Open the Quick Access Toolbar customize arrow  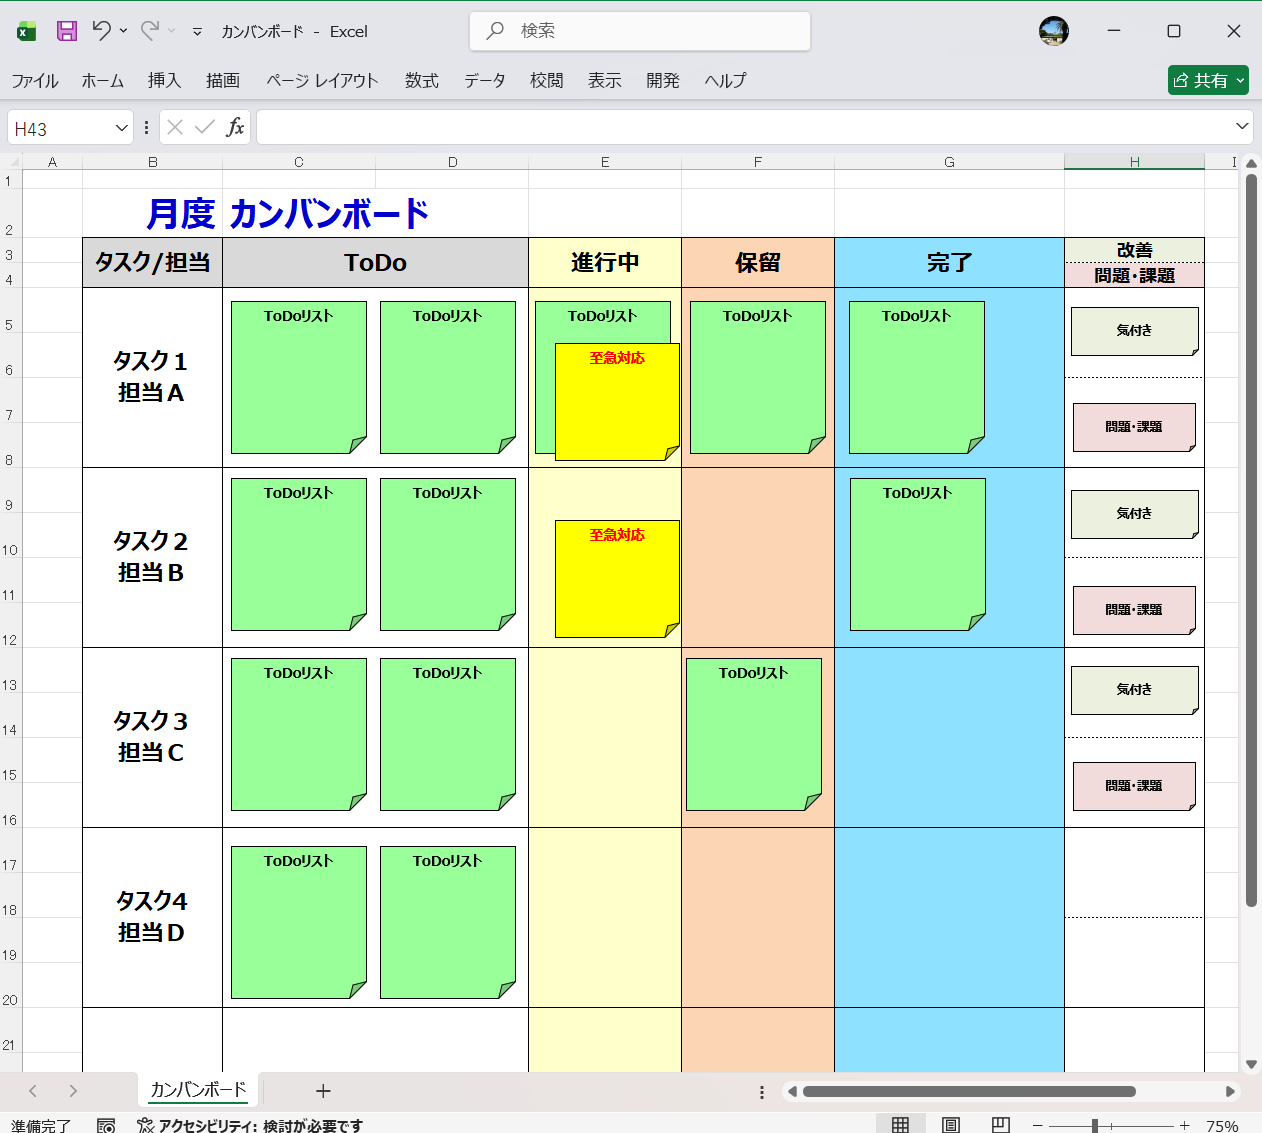click(x=197, y=31)
